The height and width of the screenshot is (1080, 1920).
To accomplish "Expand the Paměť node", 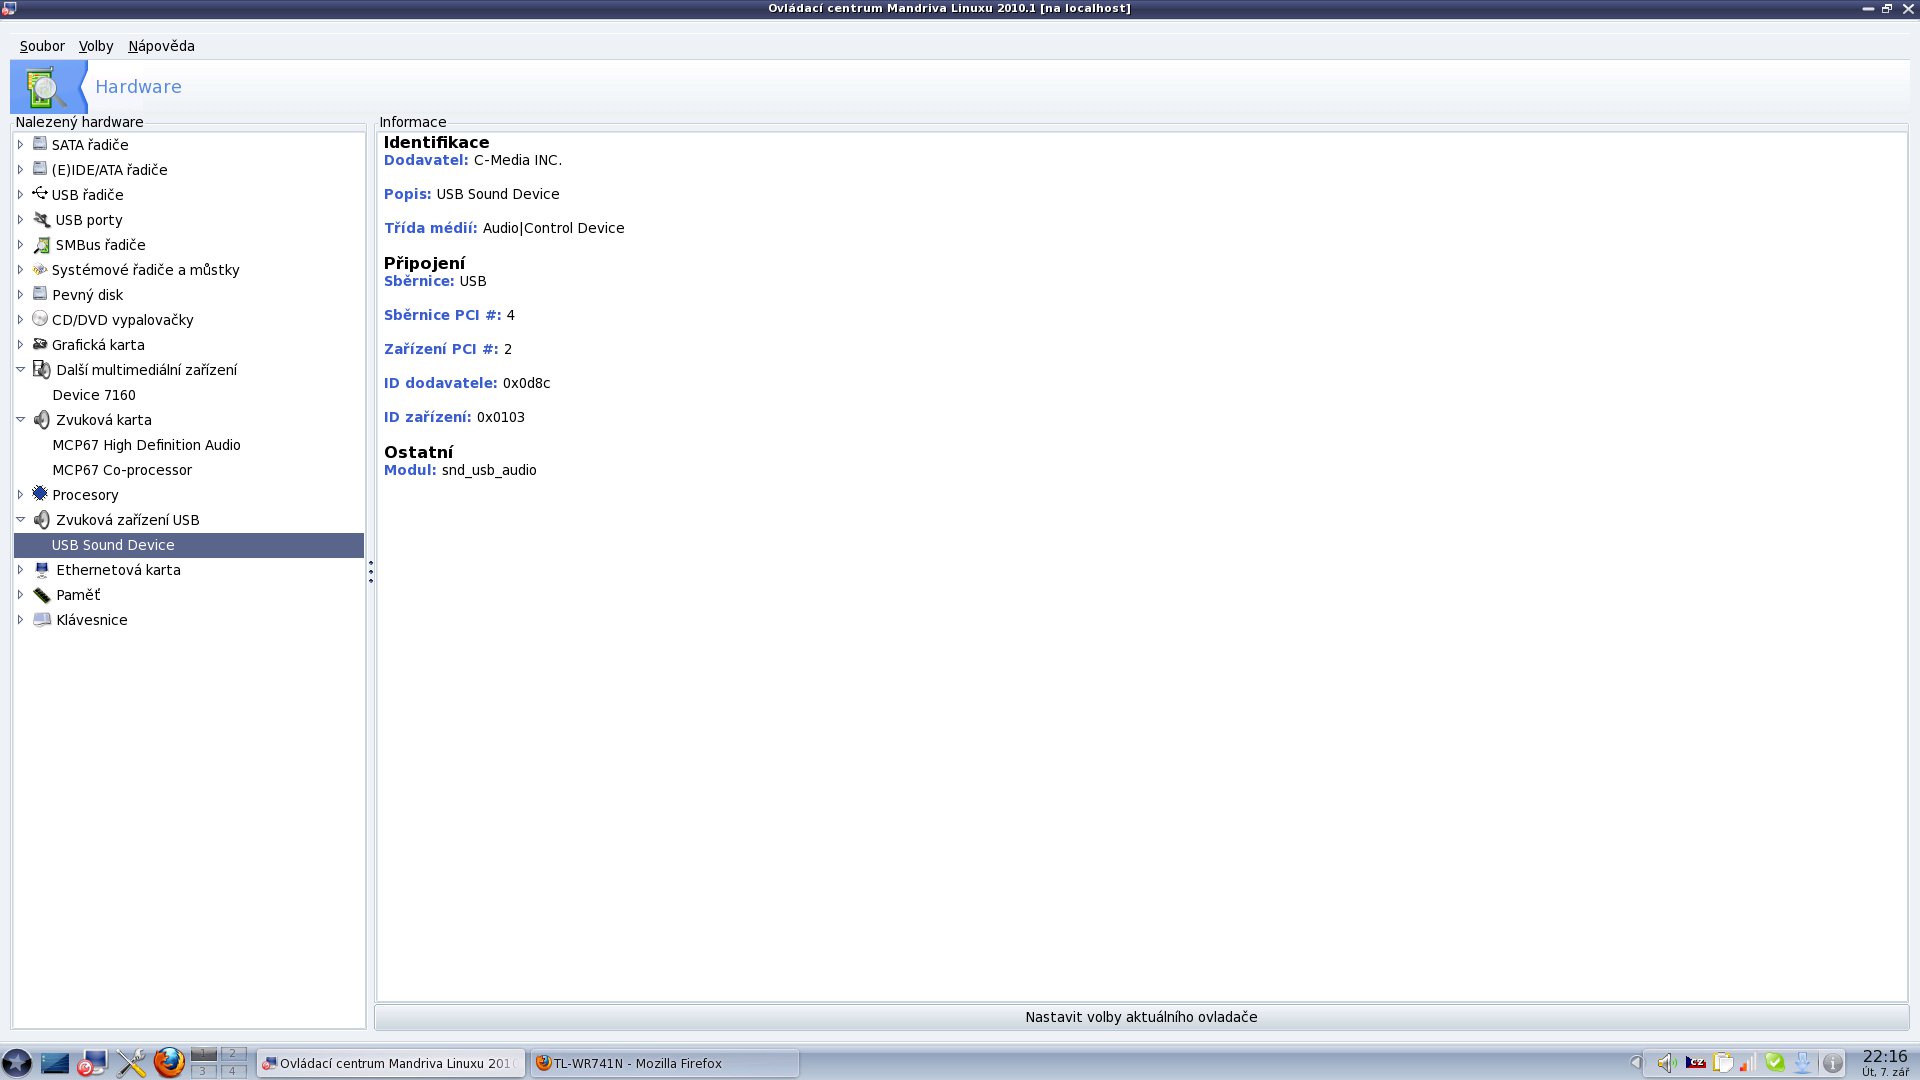I will pos(20,595).
